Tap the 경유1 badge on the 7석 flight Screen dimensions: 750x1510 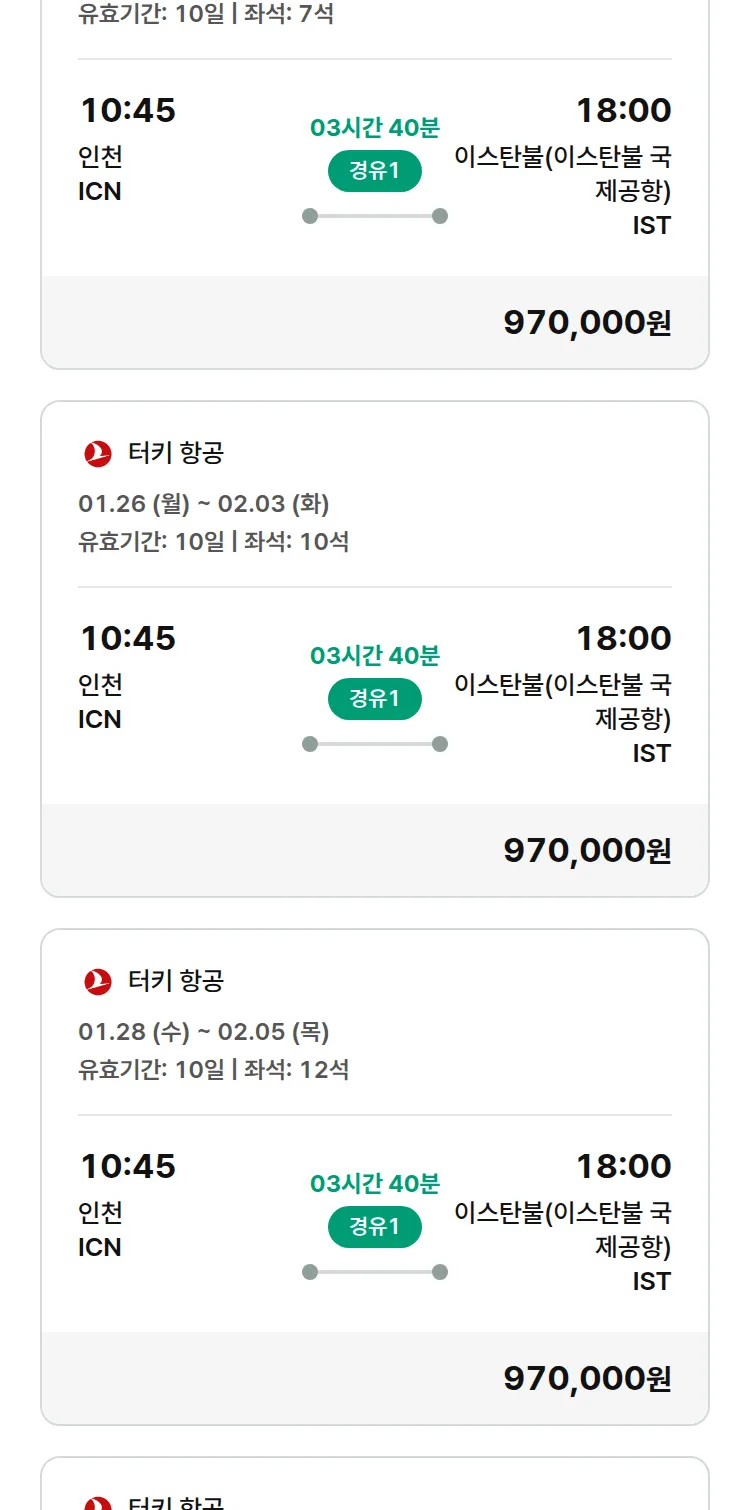click(x=375, y=171)
